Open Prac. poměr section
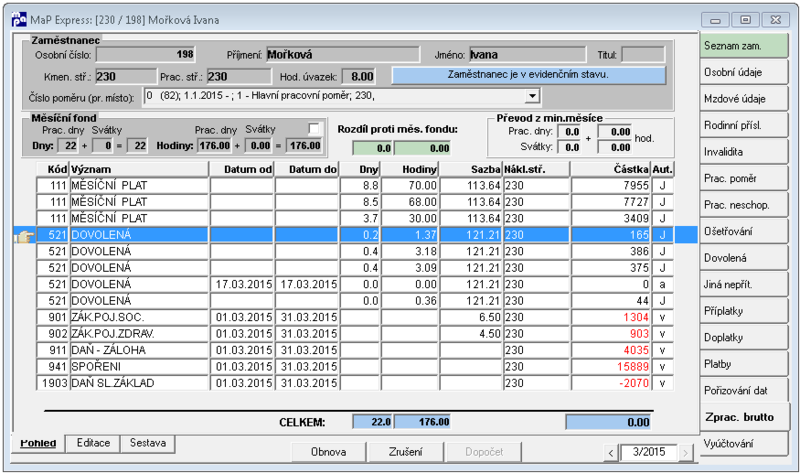The height and width of the screenshot is (473, 800). click(x=744, y=179)
